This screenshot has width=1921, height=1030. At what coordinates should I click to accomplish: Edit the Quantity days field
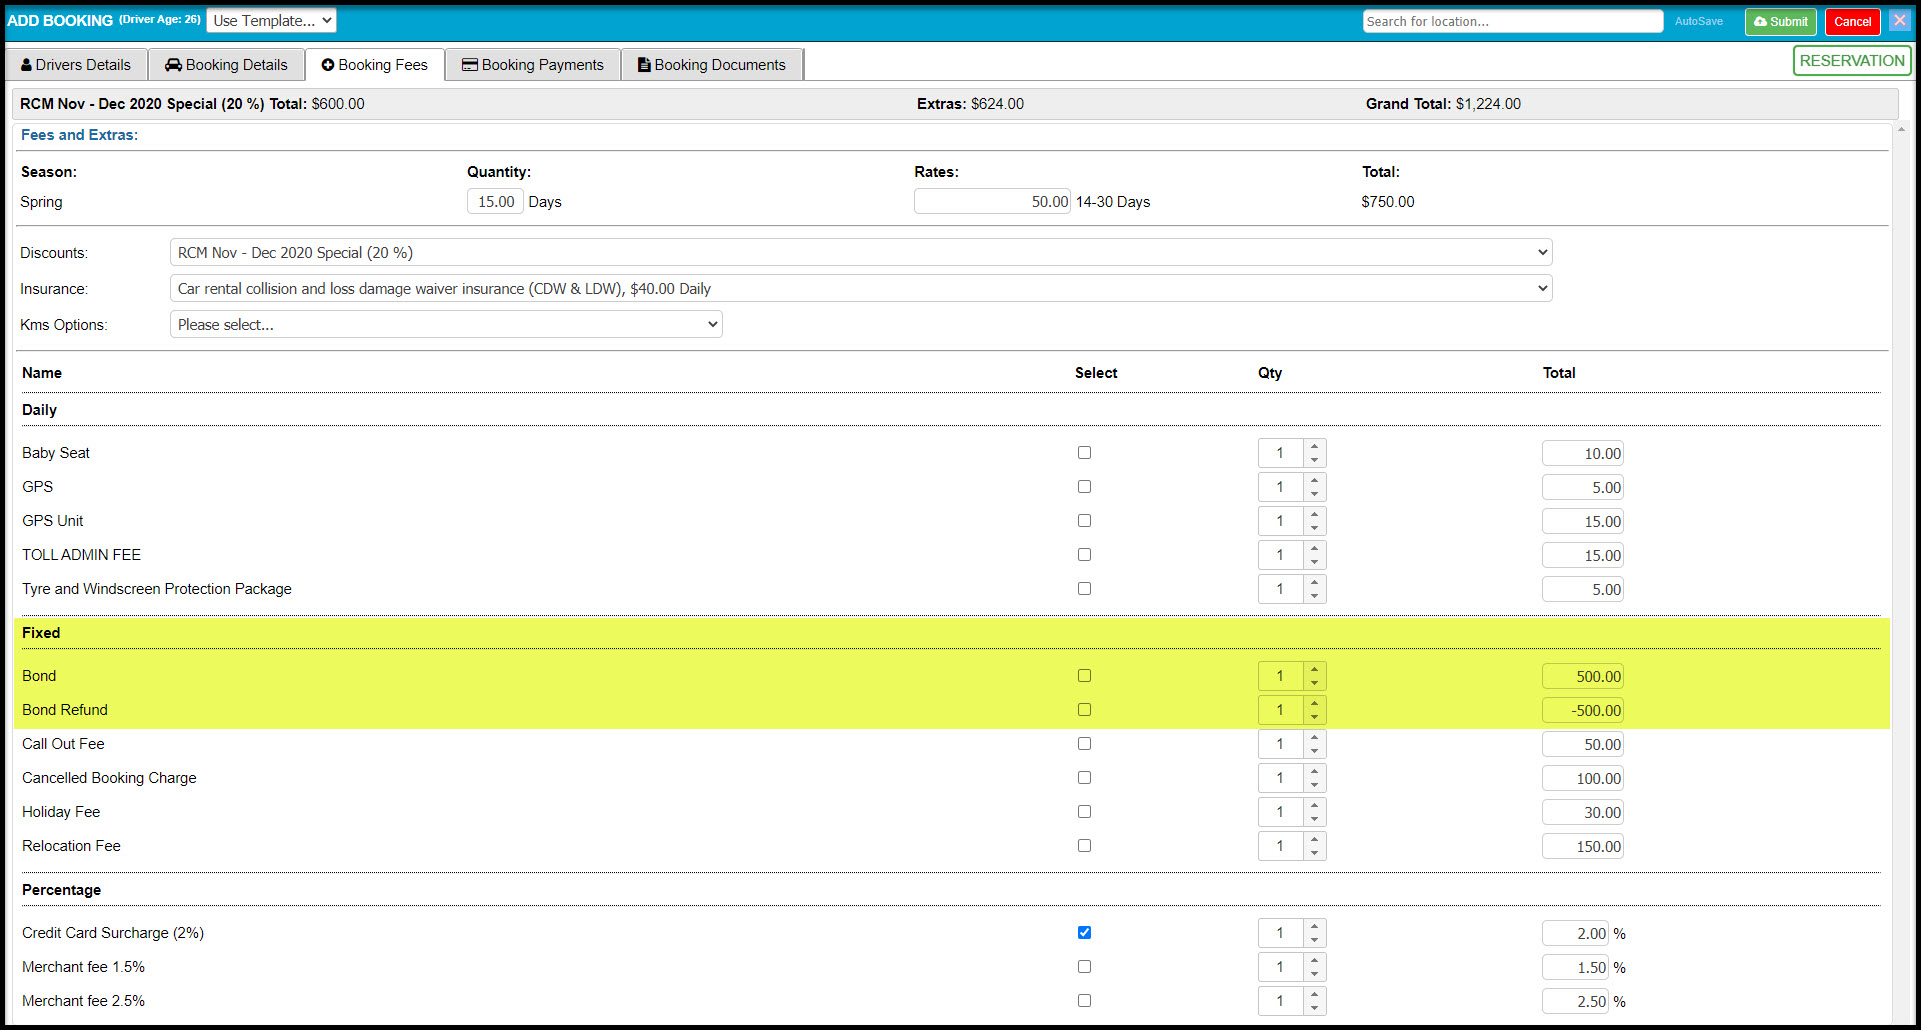(495, 202)
